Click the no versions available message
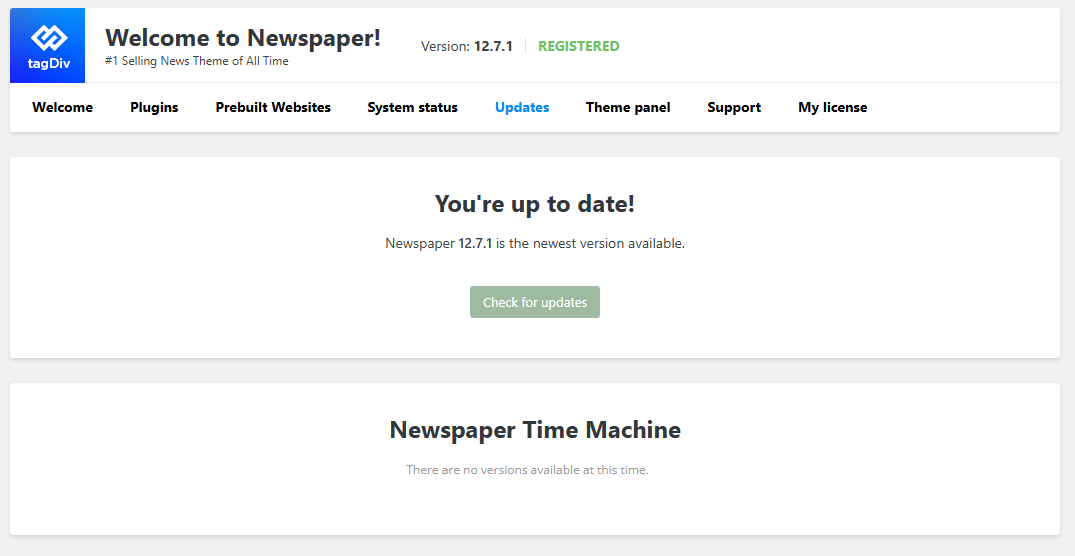This screenshot has width=1075, height=556. tap(527, 470)
